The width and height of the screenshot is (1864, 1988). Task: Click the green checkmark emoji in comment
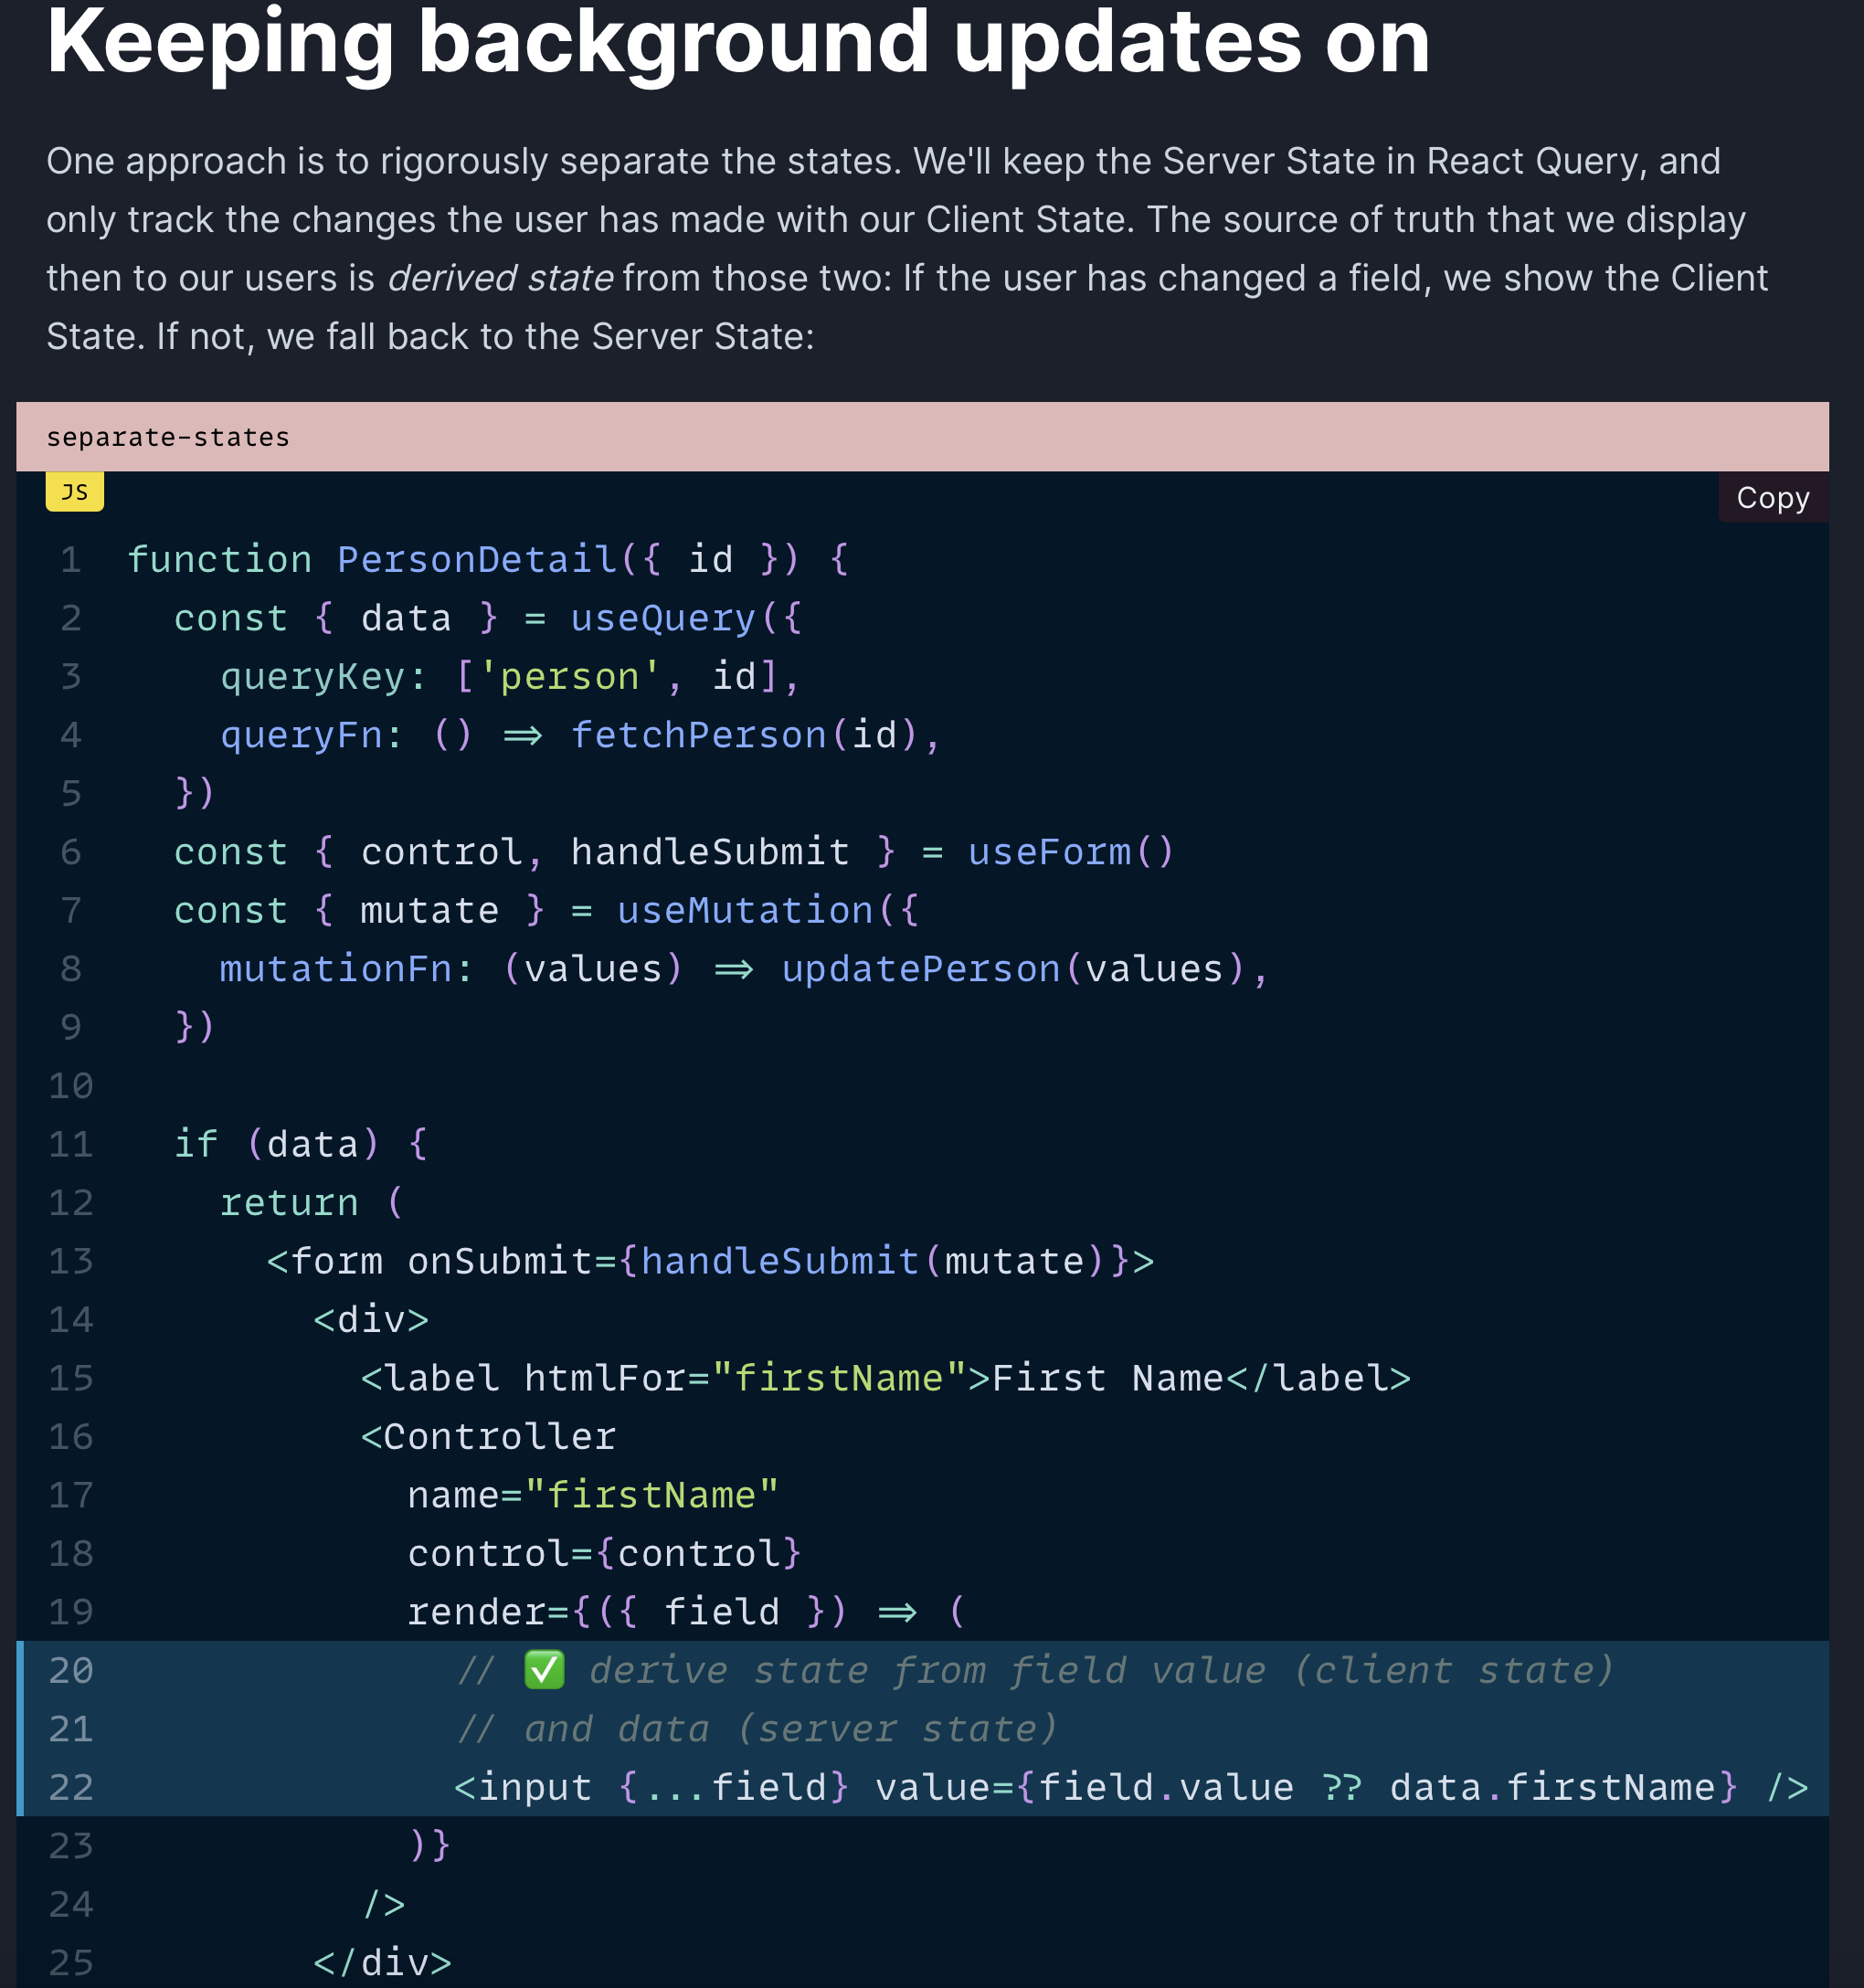click(x=544, y=1670)
